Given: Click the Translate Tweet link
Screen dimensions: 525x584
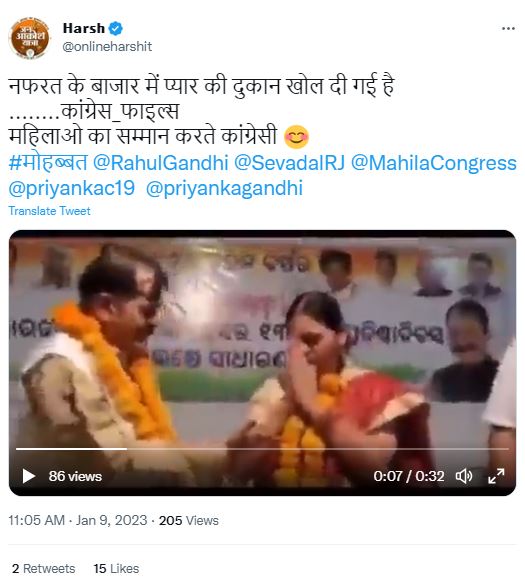Looking at the screenshot, I should [49, 211].
